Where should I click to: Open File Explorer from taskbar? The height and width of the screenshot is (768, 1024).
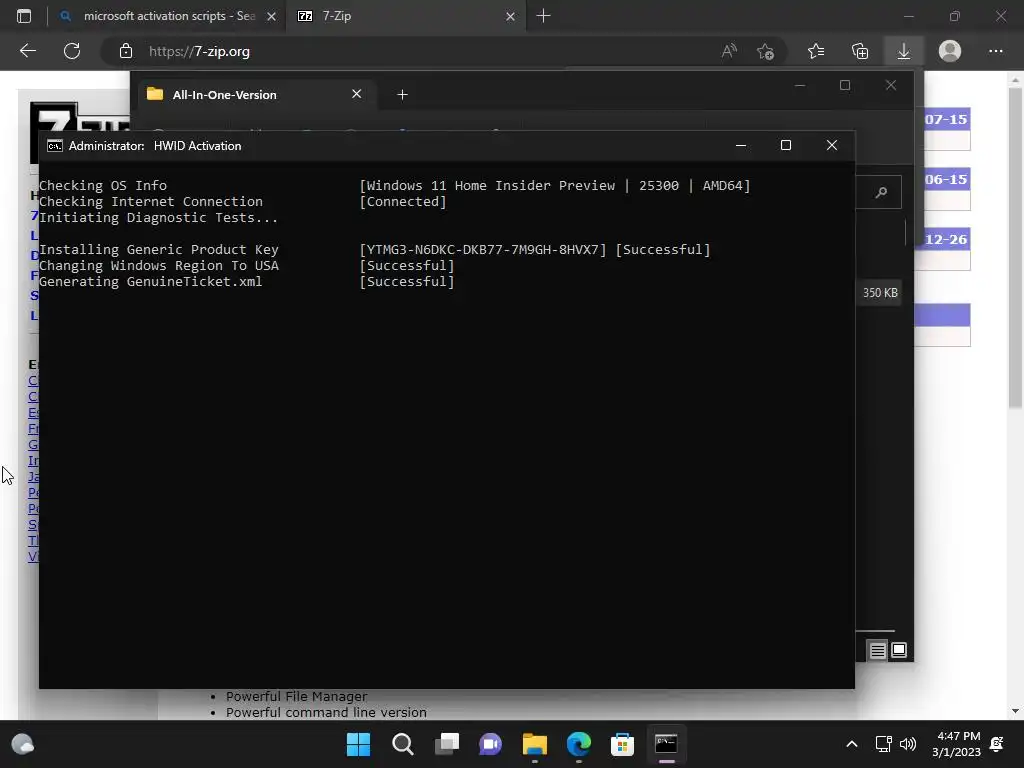535,744
